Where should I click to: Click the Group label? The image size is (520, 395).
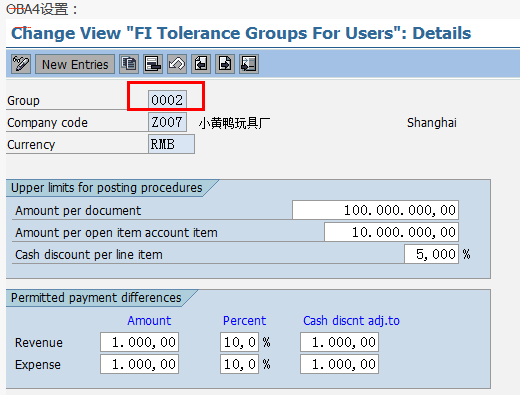(x=23, y=101)
